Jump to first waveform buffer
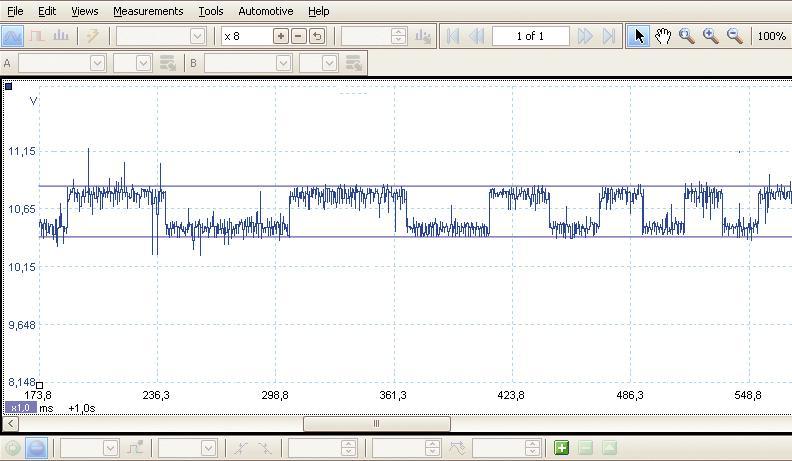Viewport: 792px width, 461px height. pyautogui.click(x=453, y=36)
